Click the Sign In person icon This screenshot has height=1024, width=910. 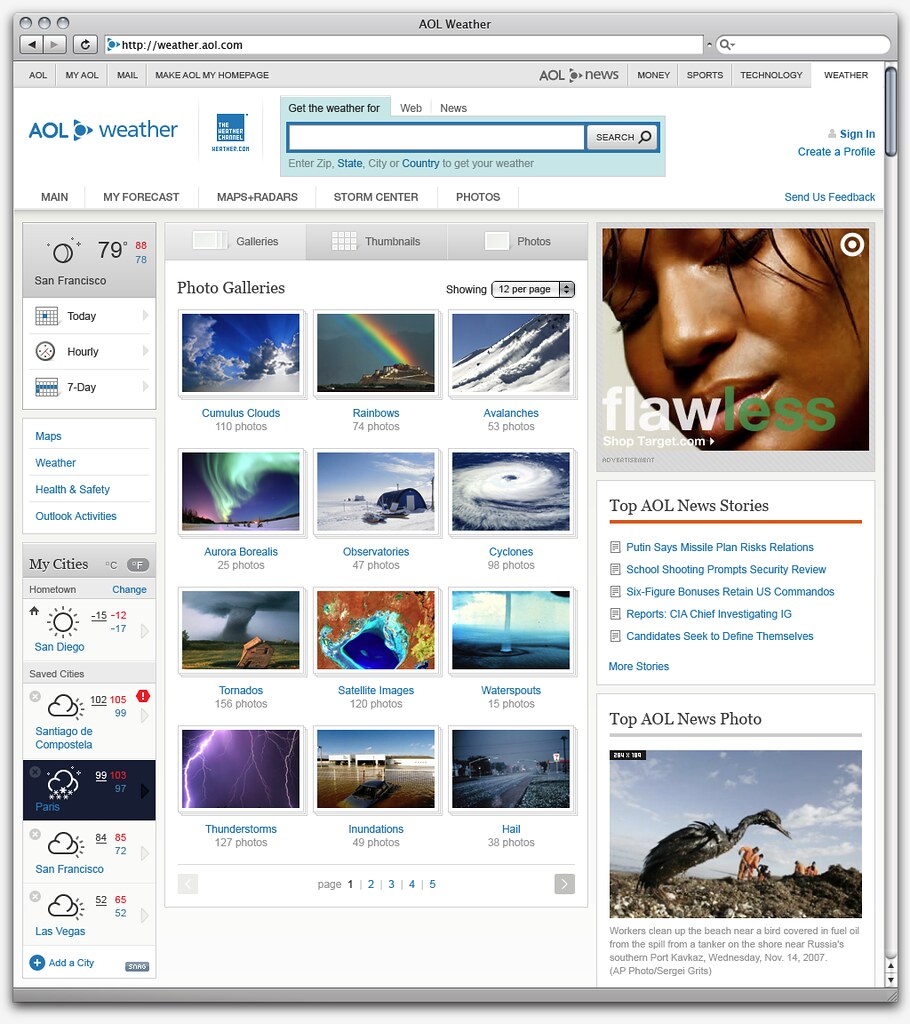coord(832,134)
